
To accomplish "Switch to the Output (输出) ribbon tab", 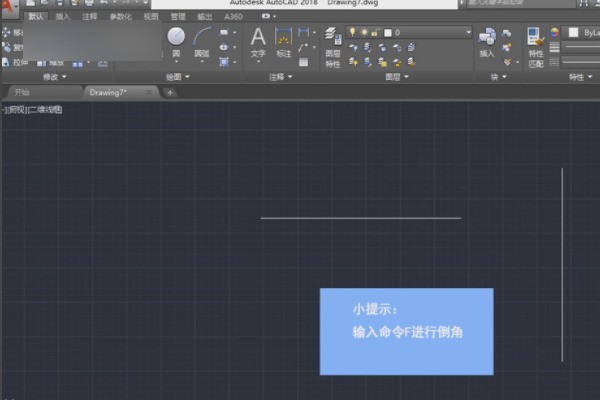I will point(205,16).
